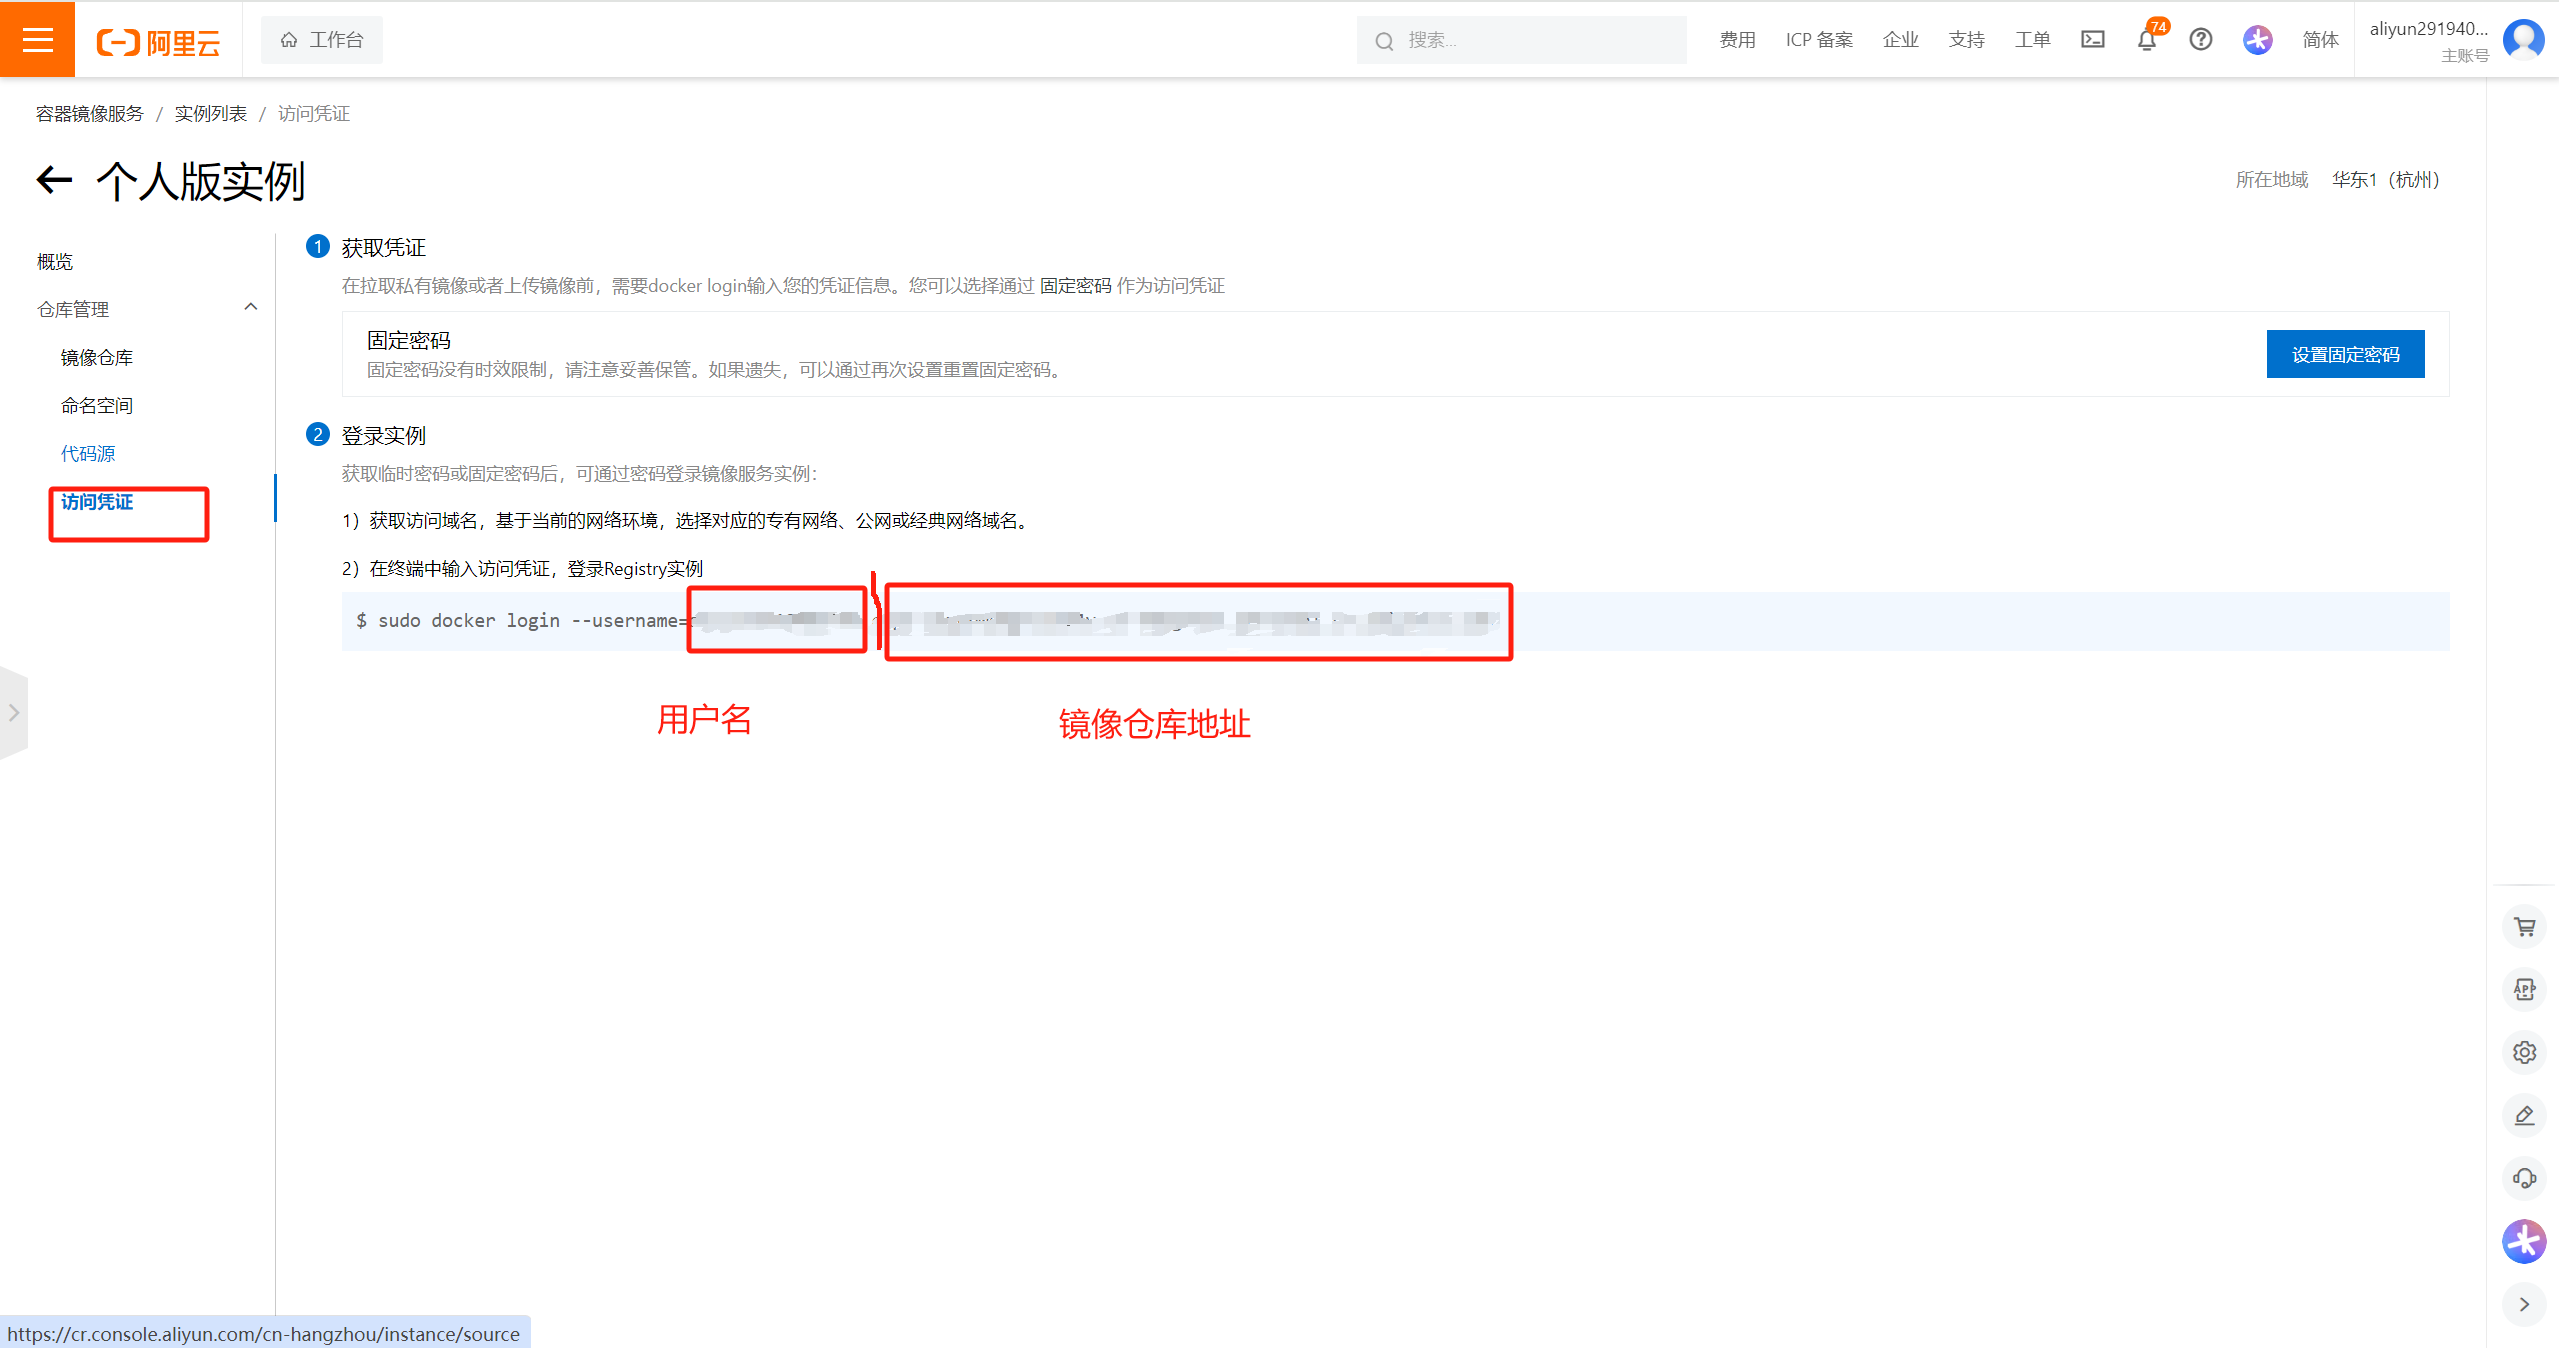Go to 容器镜像服务 breadcrumb
Image resolution: width=2559 pixels, height=1348 pixels.
point(90,114)
